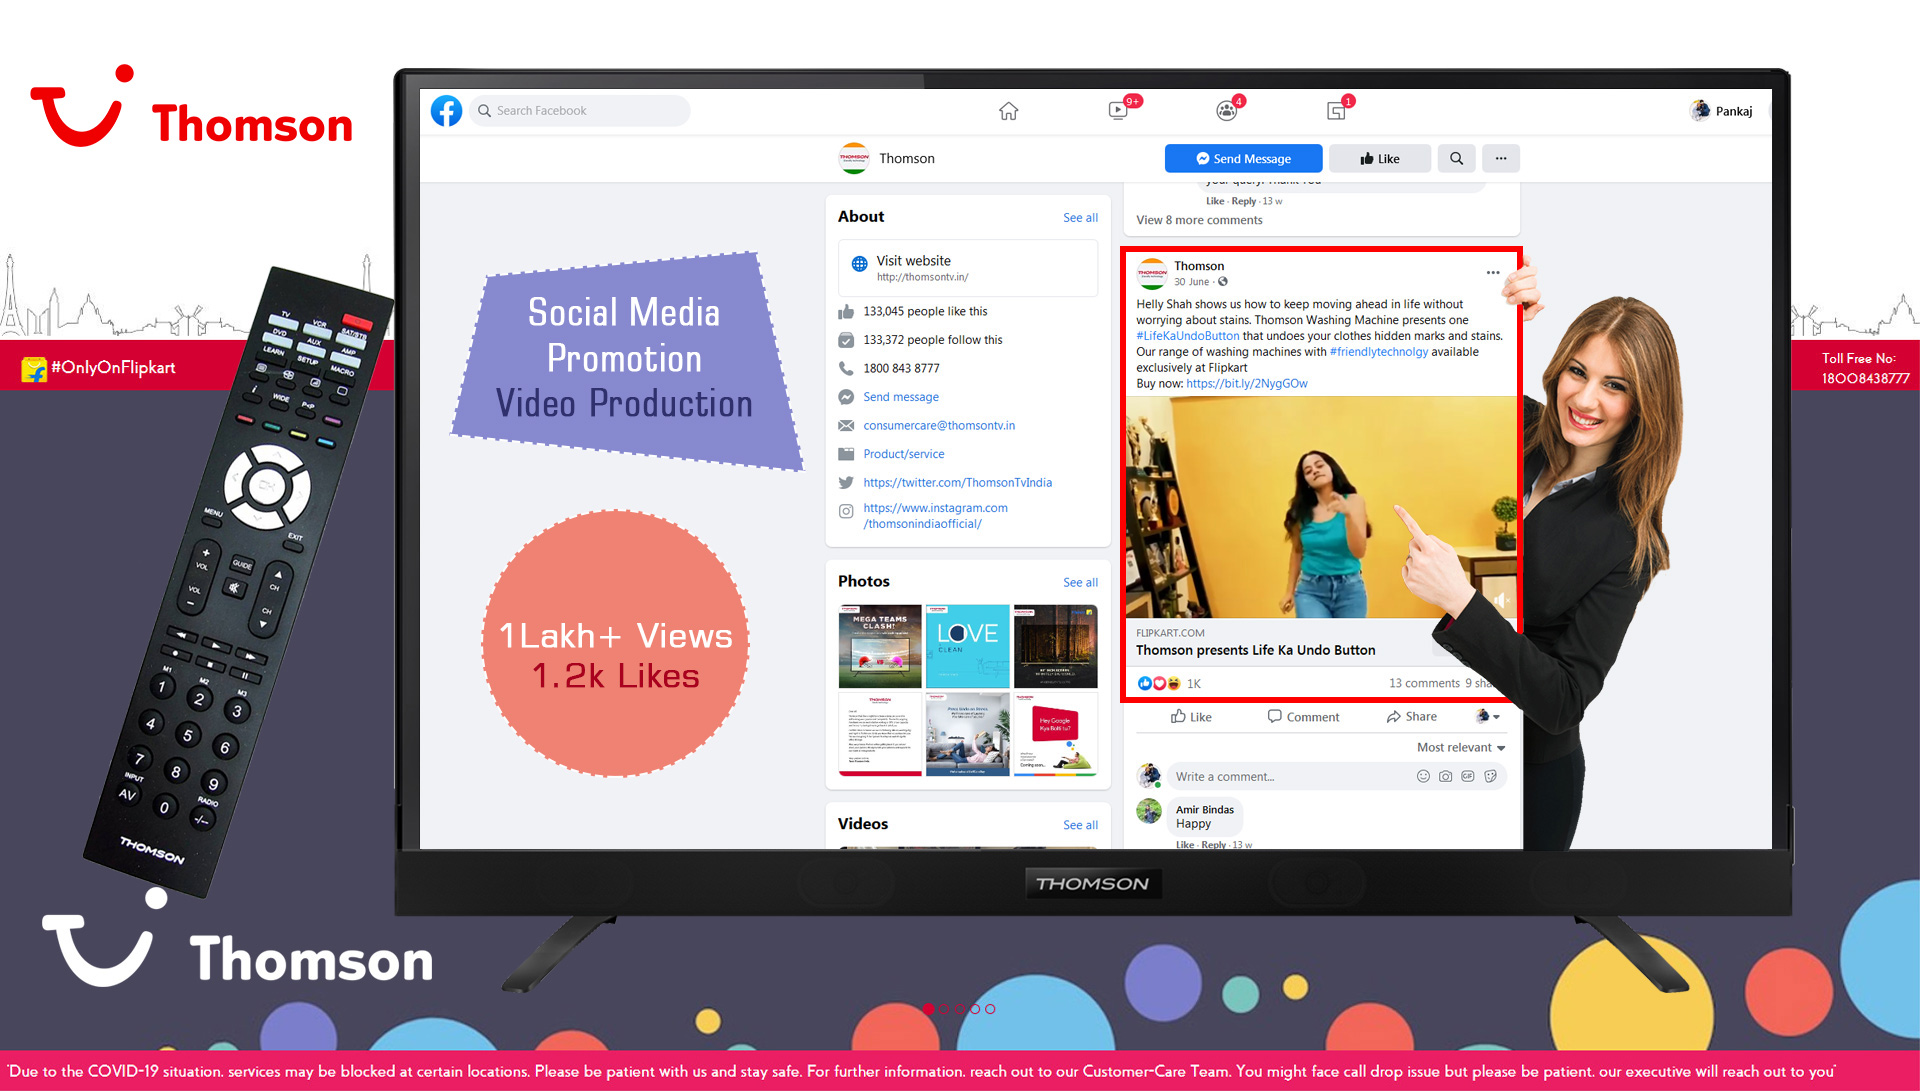This screenshot has width=1920, height=1091.
Task: Like the Thomson washing machine post
Action: [x=1191, y=717]
